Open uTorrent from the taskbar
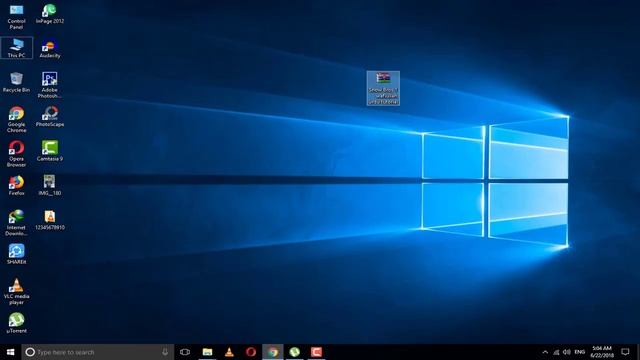This screenshot has height=360, width=640. [295, 352]
